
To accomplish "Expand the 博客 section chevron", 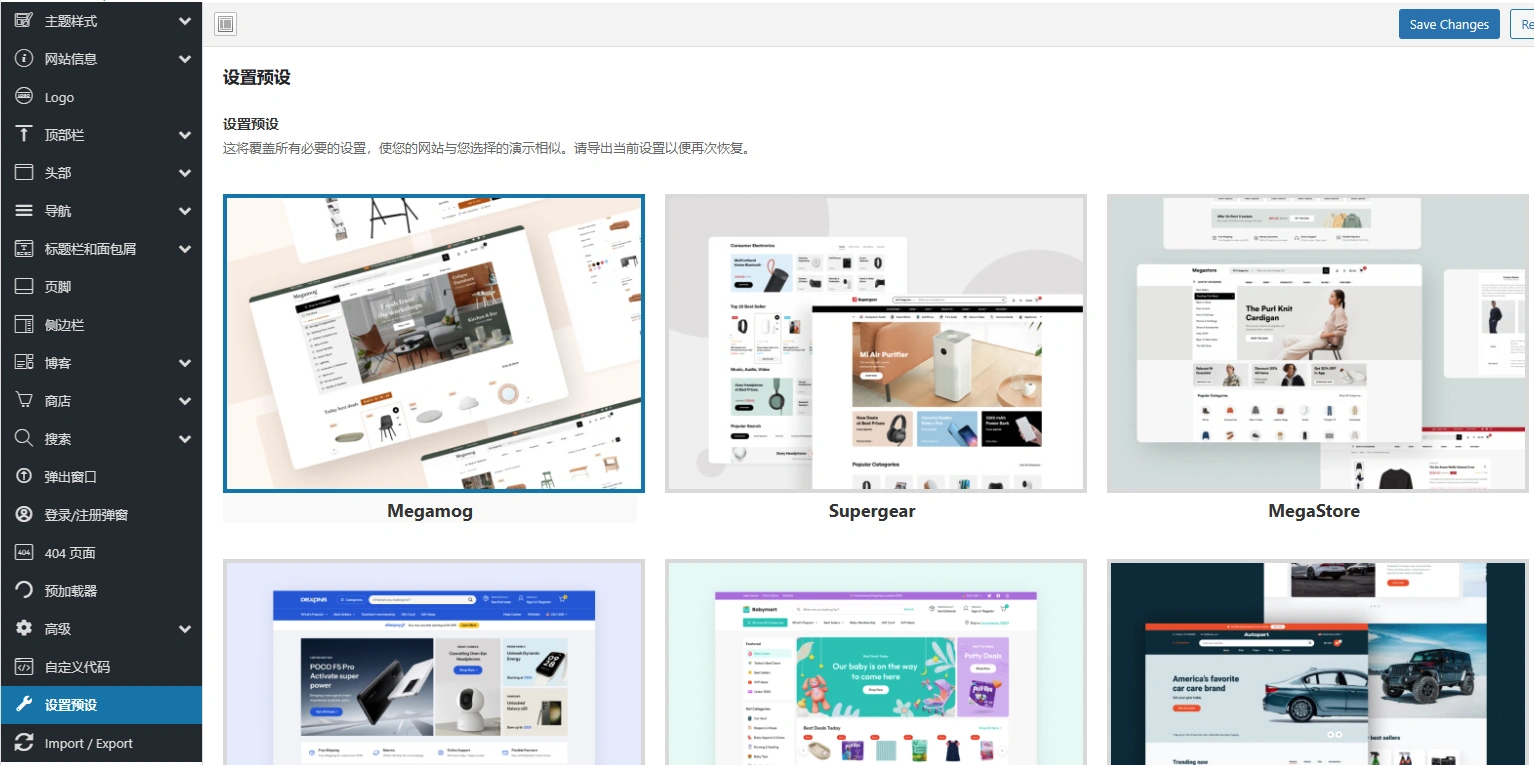I will pos(184,362).
